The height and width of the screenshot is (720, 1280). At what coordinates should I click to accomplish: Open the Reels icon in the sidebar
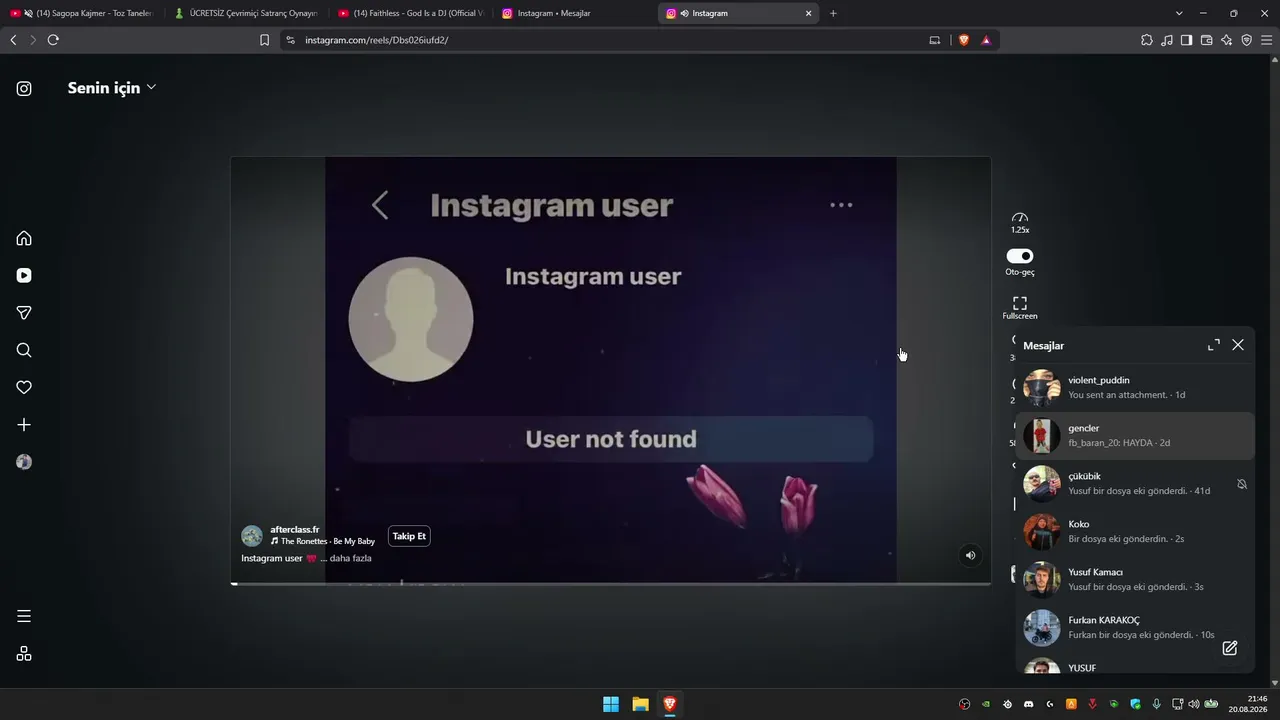pyautogui.click(x=24, y=276)
